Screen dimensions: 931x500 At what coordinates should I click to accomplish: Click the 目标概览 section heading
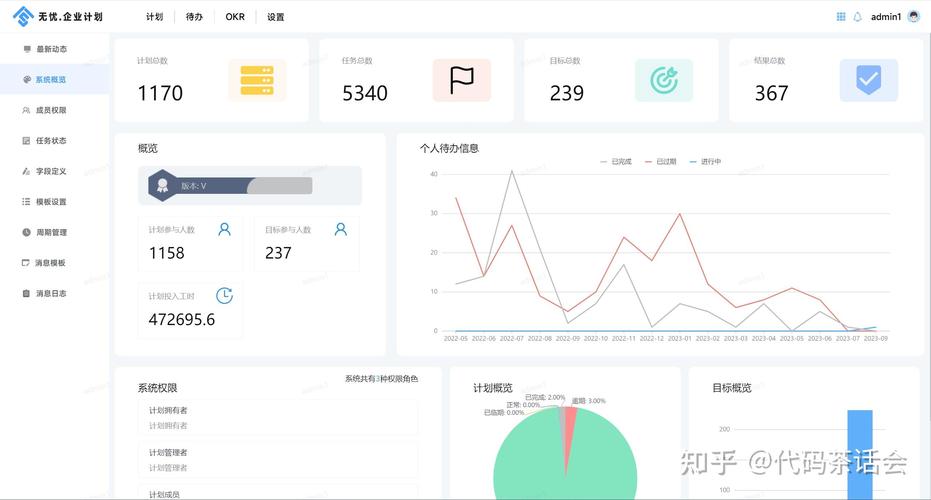(x=732, y=388)
